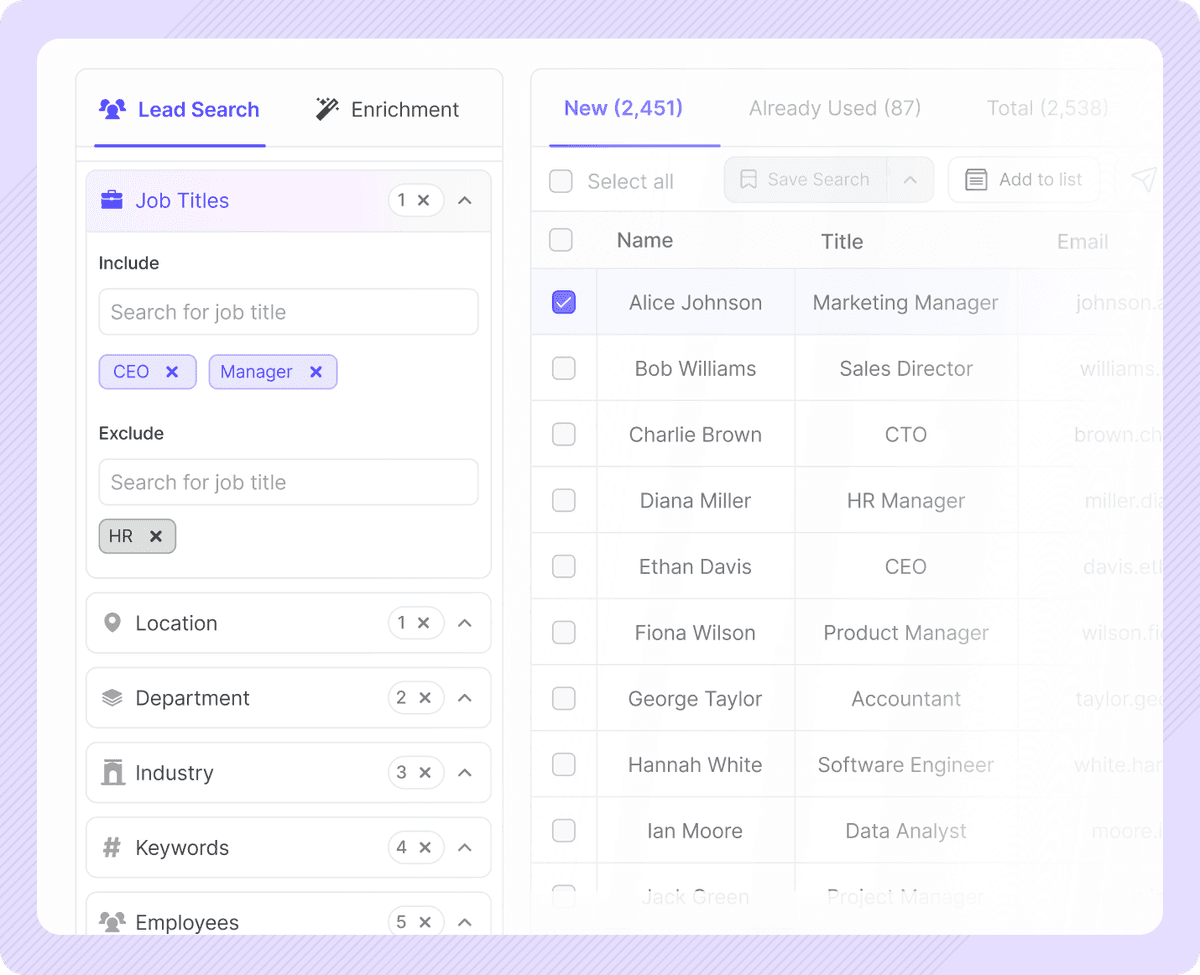The image size is (1200, 975).
Task: Collapse the Job Titles section
Action: click(464, 200)
